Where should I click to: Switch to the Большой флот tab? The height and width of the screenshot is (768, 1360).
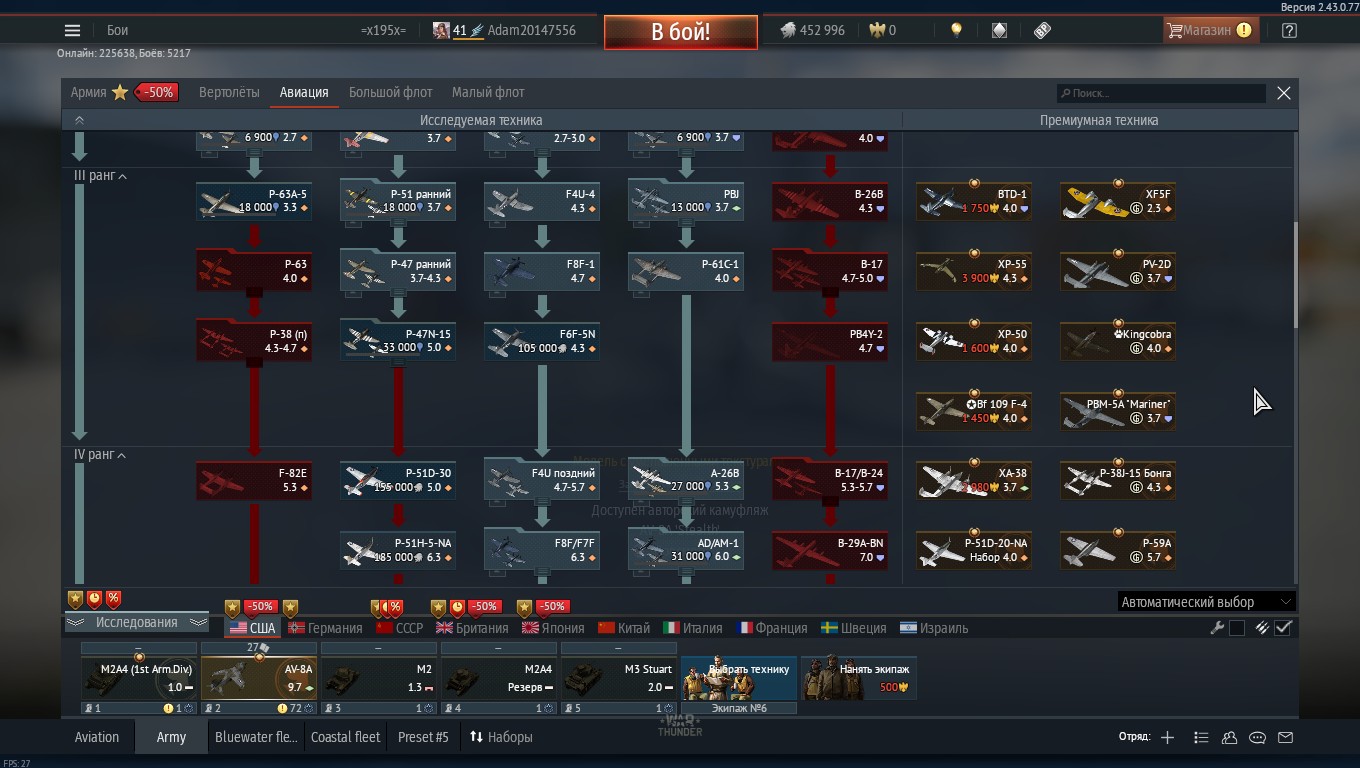390,92
